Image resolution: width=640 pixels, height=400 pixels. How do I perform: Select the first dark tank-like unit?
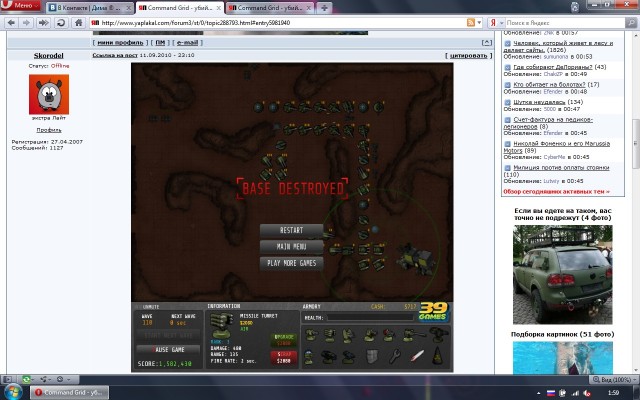(329, 357)
